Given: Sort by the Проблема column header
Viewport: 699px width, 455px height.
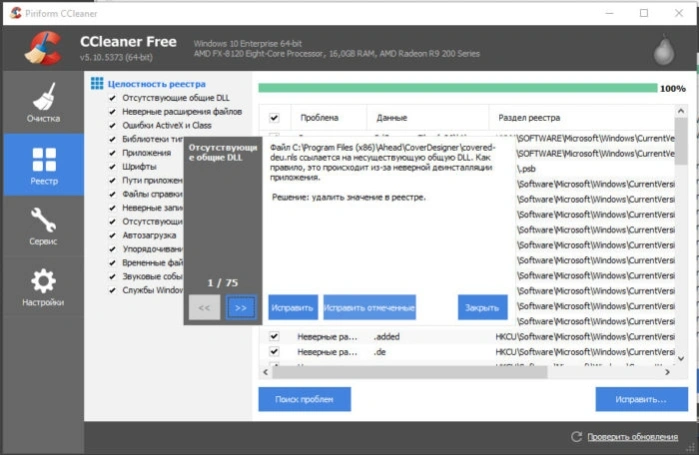Looking at the screenshot, I should [329, 118].
